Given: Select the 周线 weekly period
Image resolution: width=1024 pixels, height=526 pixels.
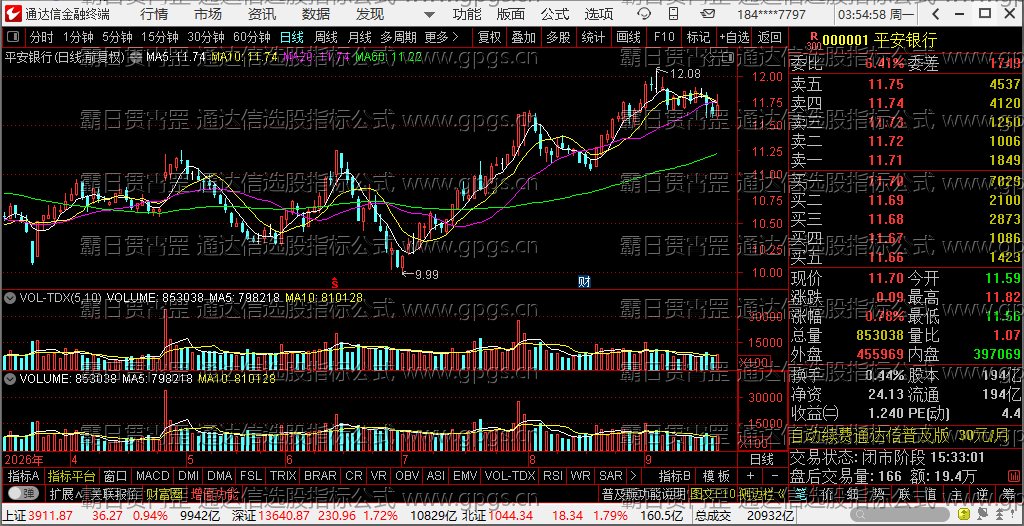Looking at the screenshot, I should pos(326,37).
